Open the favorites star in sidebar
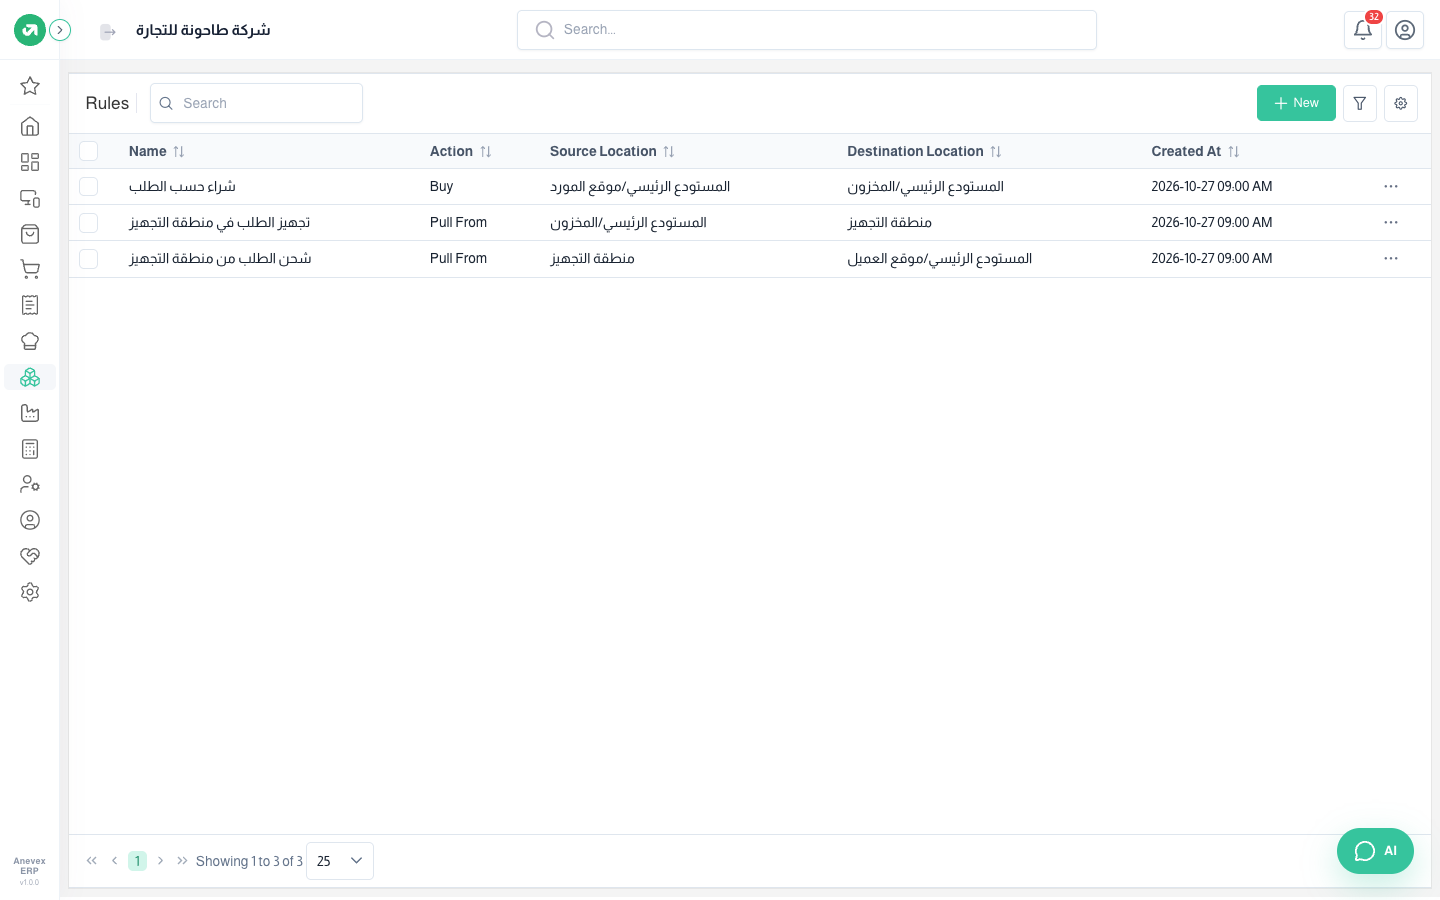This screenshot has height=900, width=1440. tap(30, 86)
